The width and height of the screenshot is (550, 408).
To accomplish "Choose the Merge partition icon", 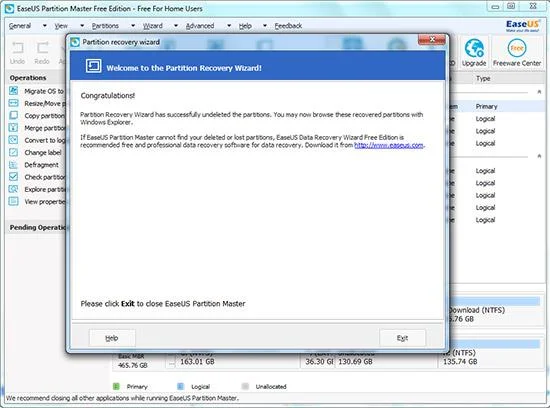I will click(x=13, y=128).
